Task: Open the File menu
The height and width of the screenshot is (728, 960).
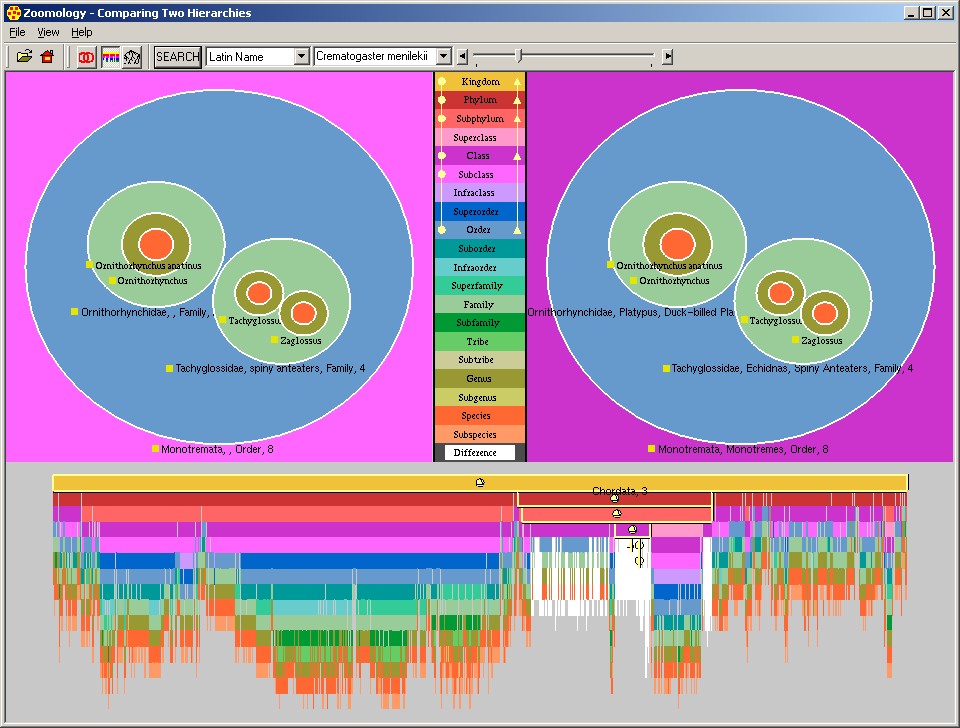Action: coord(17,33)
